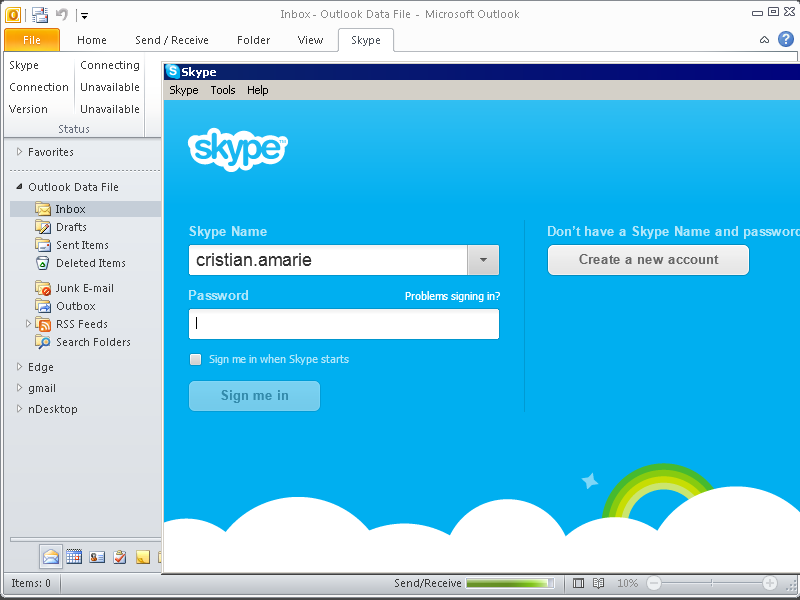
Task: Switch to Tasks view icon
Action: (120, 557)
